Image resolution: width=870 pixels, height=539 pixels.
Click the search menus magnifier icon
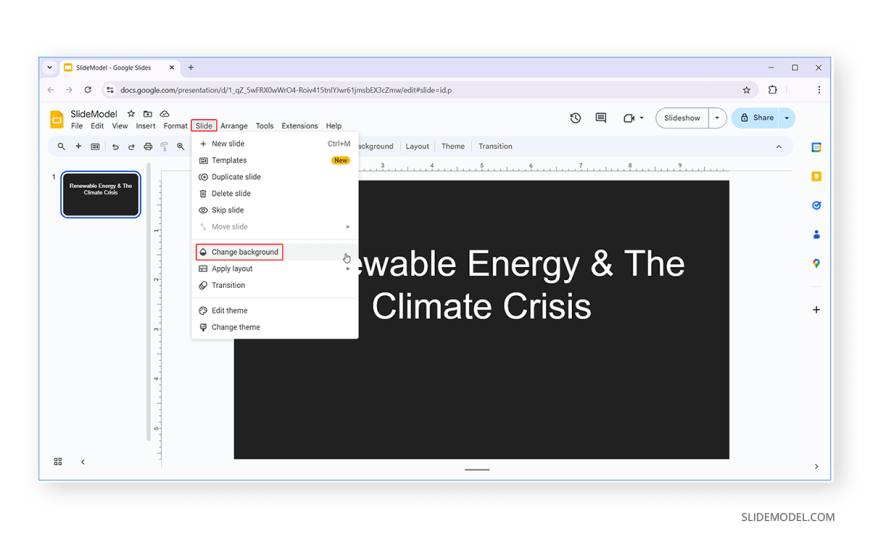coord(61,147)
